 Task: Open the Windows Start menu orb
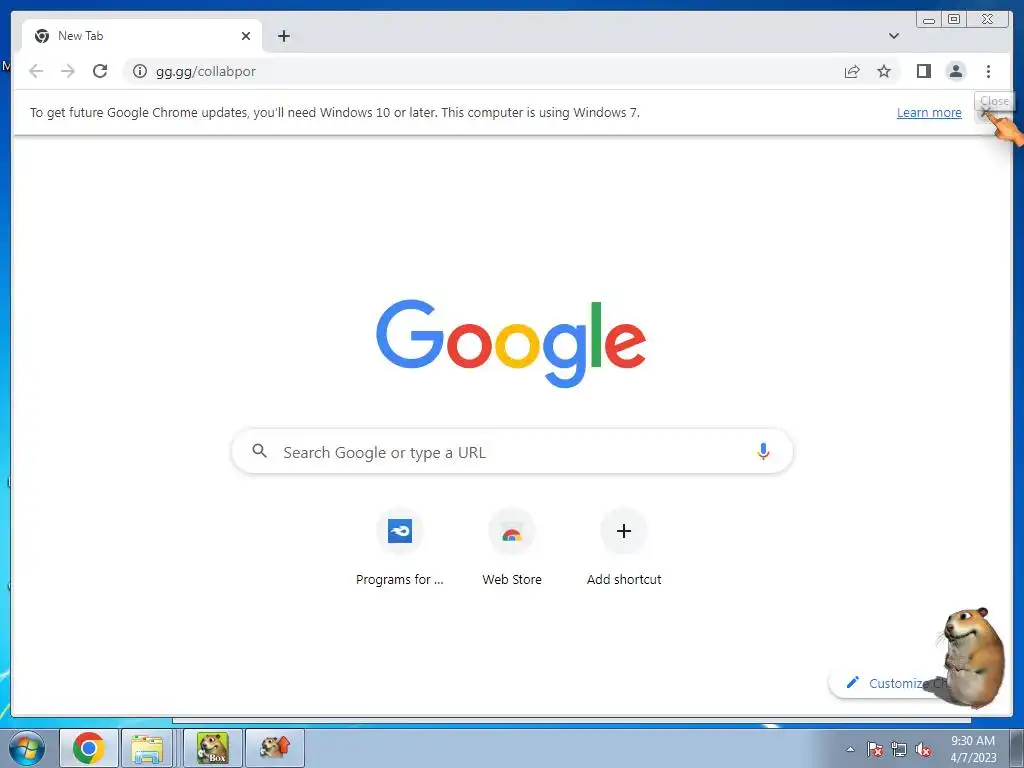(27, 748)
